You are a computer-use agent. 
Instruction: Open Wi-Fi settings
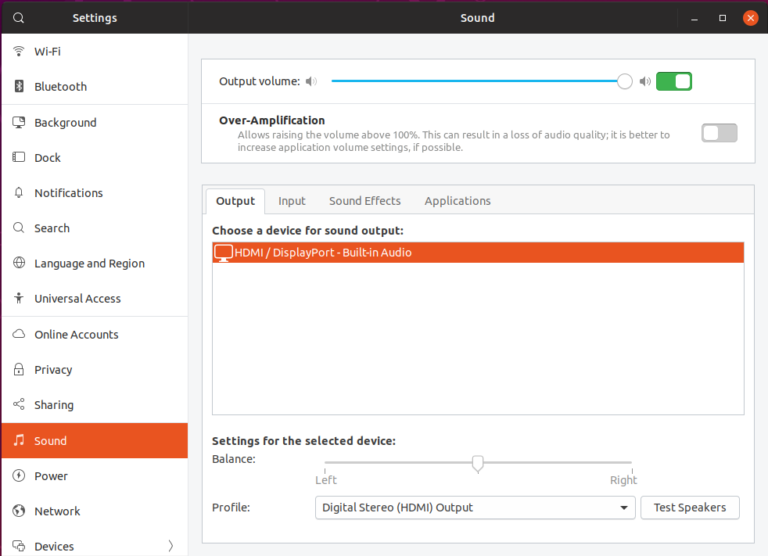(x=95, y=51)
